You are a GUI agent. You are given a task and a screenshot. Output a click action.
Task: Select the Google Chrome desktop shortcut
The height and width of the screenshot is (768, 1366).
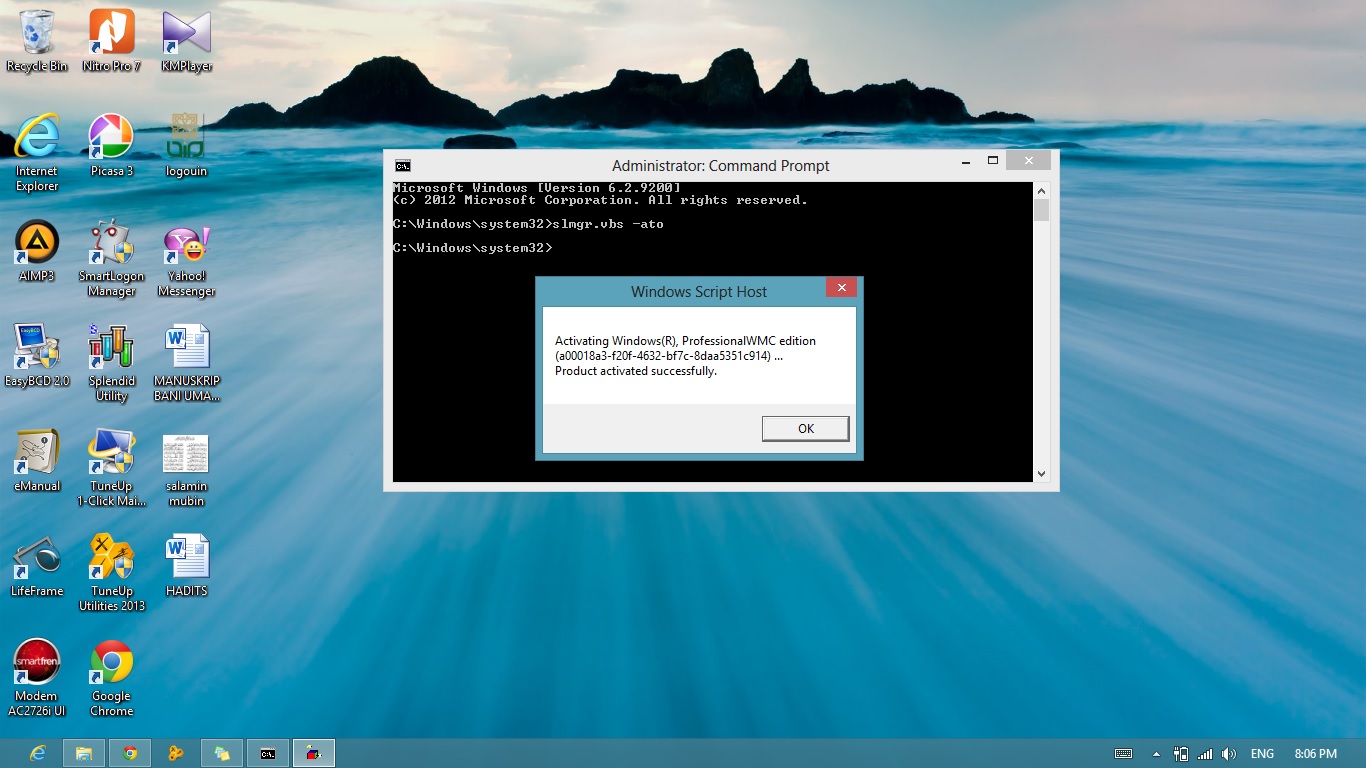pos(111,677)
